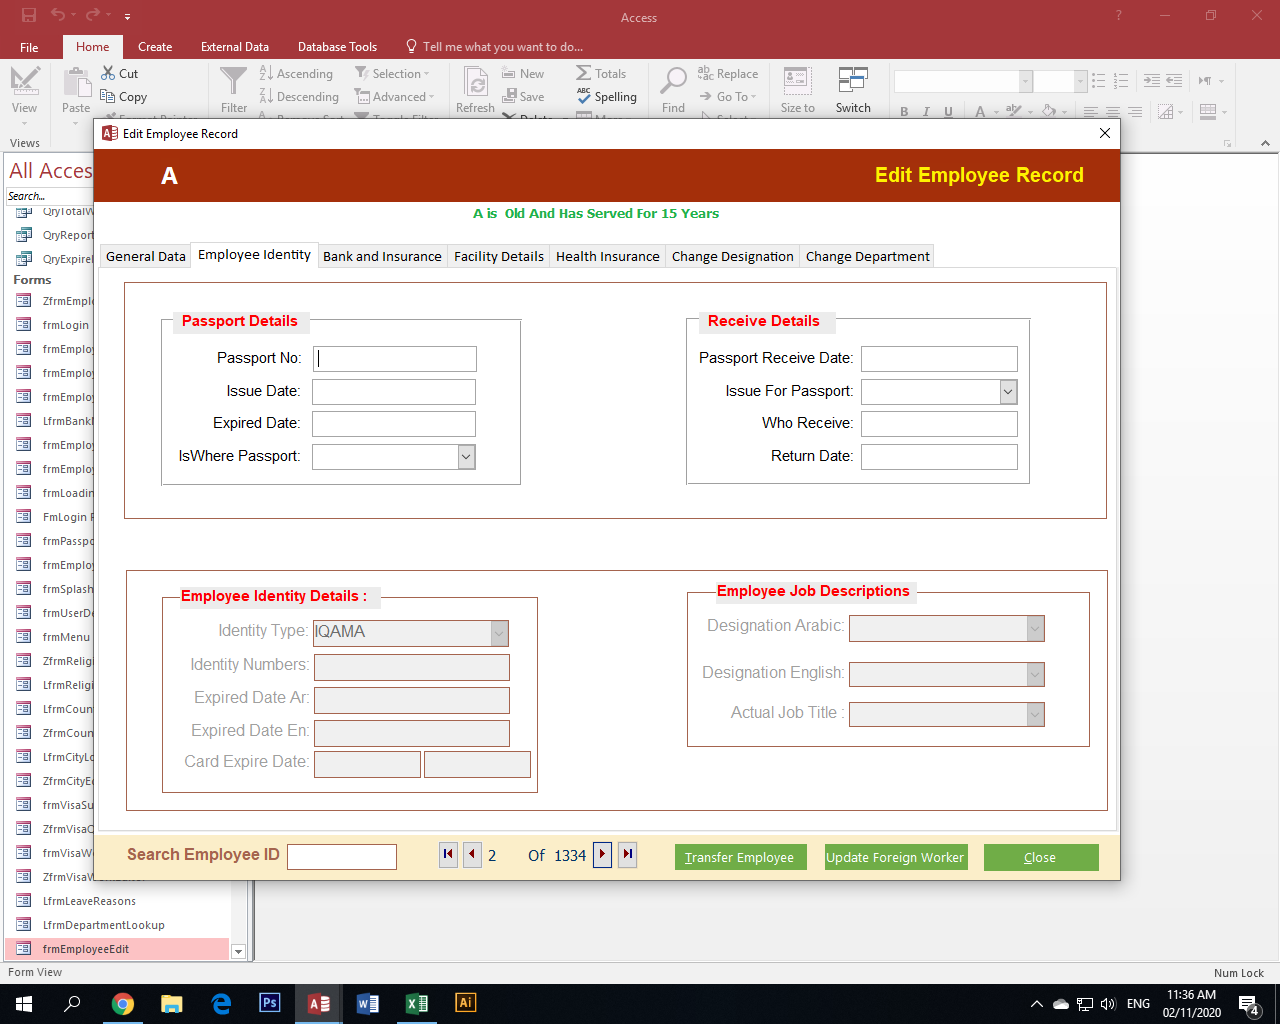Screen dimensions: 1280x1024
Task: Open the File menu
Action: click(30, 47)
